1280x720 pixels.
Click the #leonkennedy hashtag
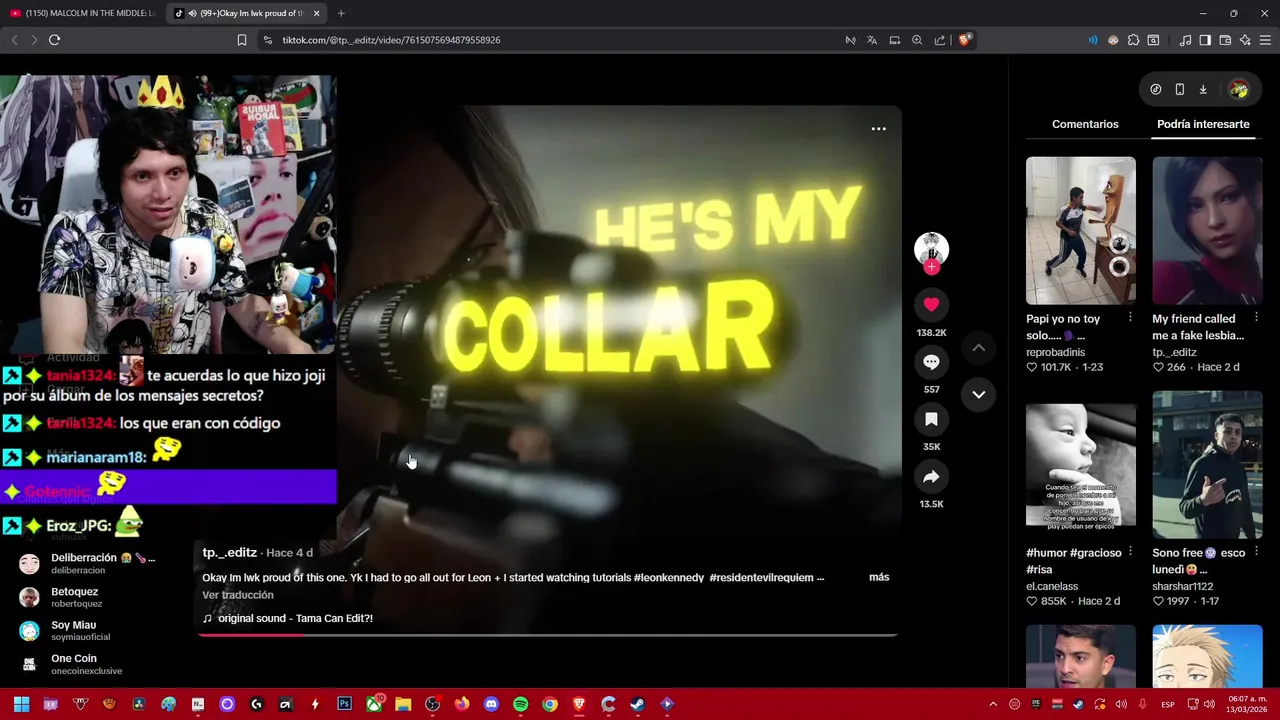tap(669, 577)
